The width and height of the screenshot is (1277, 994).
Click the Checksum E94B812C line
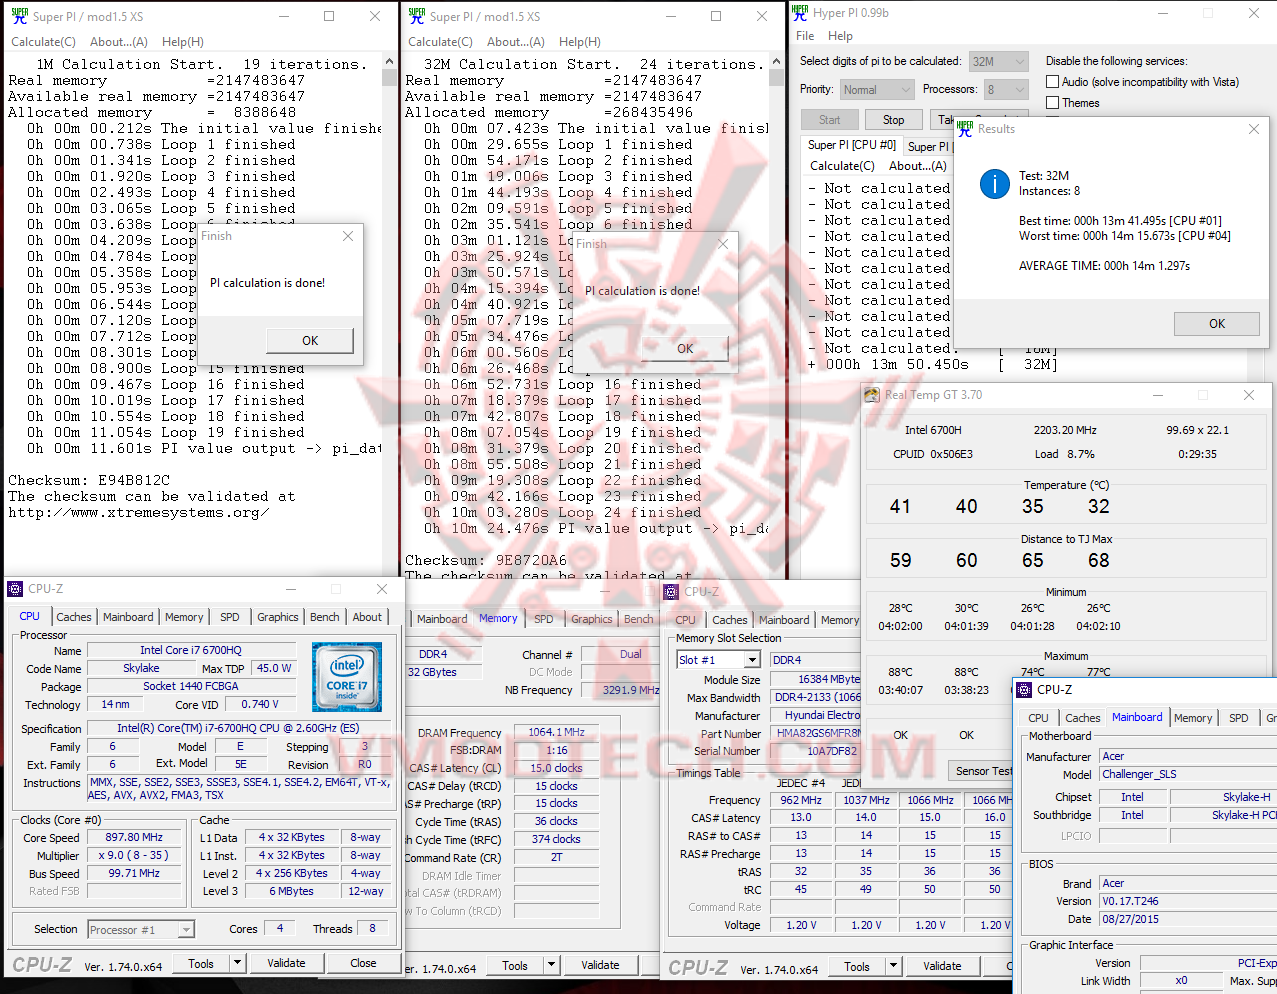coord(89,480)
